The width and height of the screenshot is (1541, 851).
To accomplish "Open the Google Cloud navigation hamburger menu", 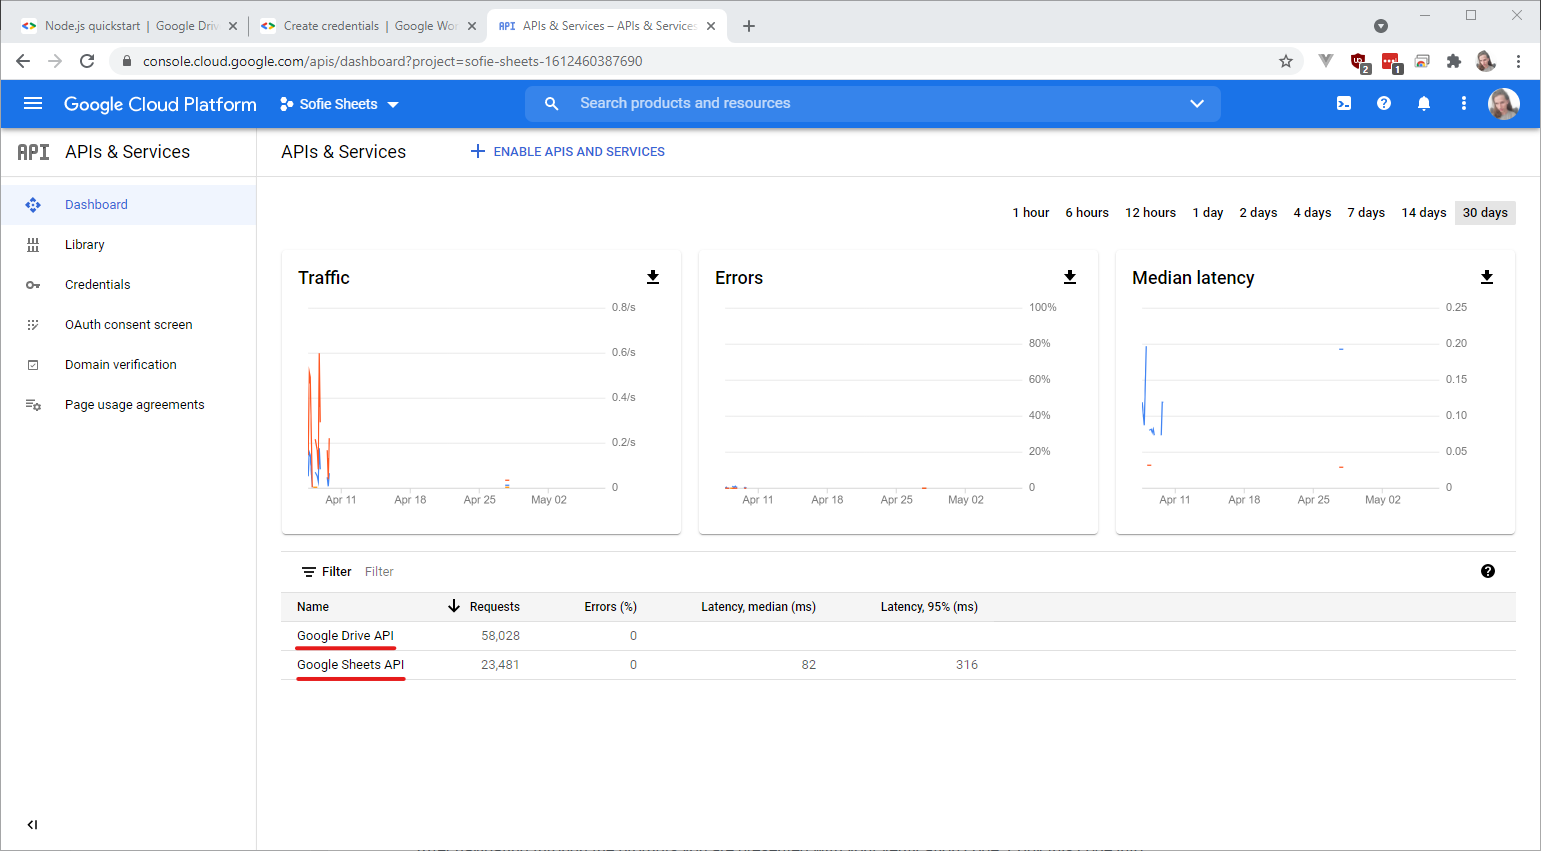I will pos(33,104).
